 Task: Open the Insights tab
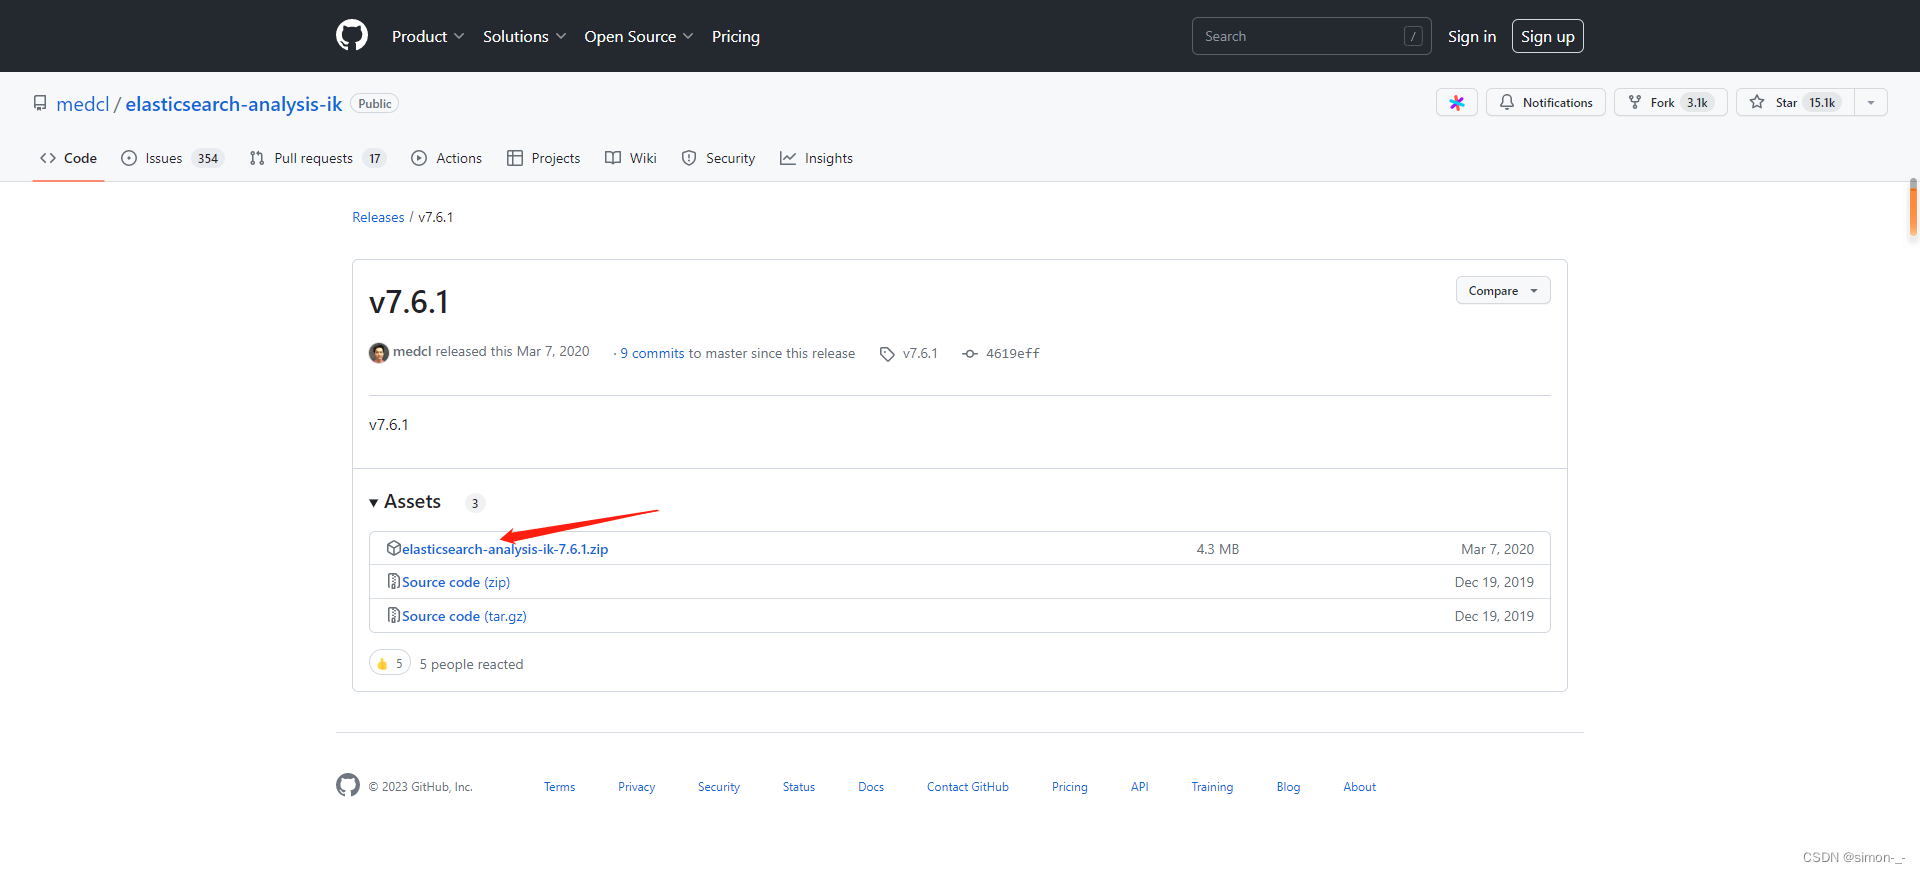(x=816, y=158)
